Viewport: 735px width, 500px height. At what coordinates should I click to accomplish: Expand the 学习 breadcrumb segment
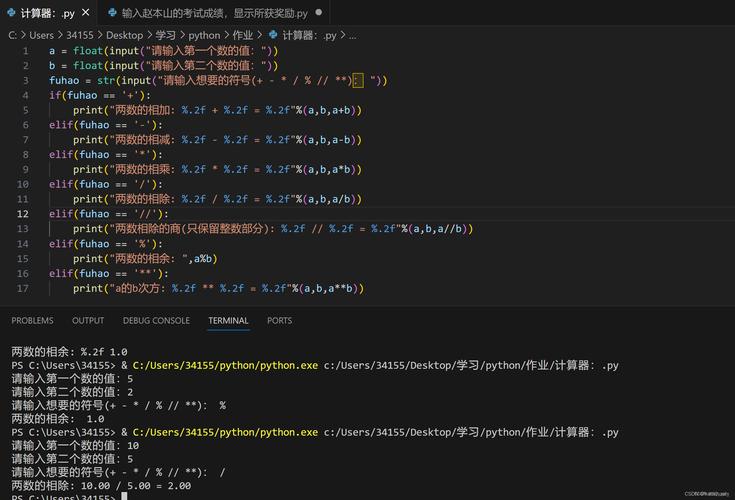pyautogui.click(x=165, y=35)
